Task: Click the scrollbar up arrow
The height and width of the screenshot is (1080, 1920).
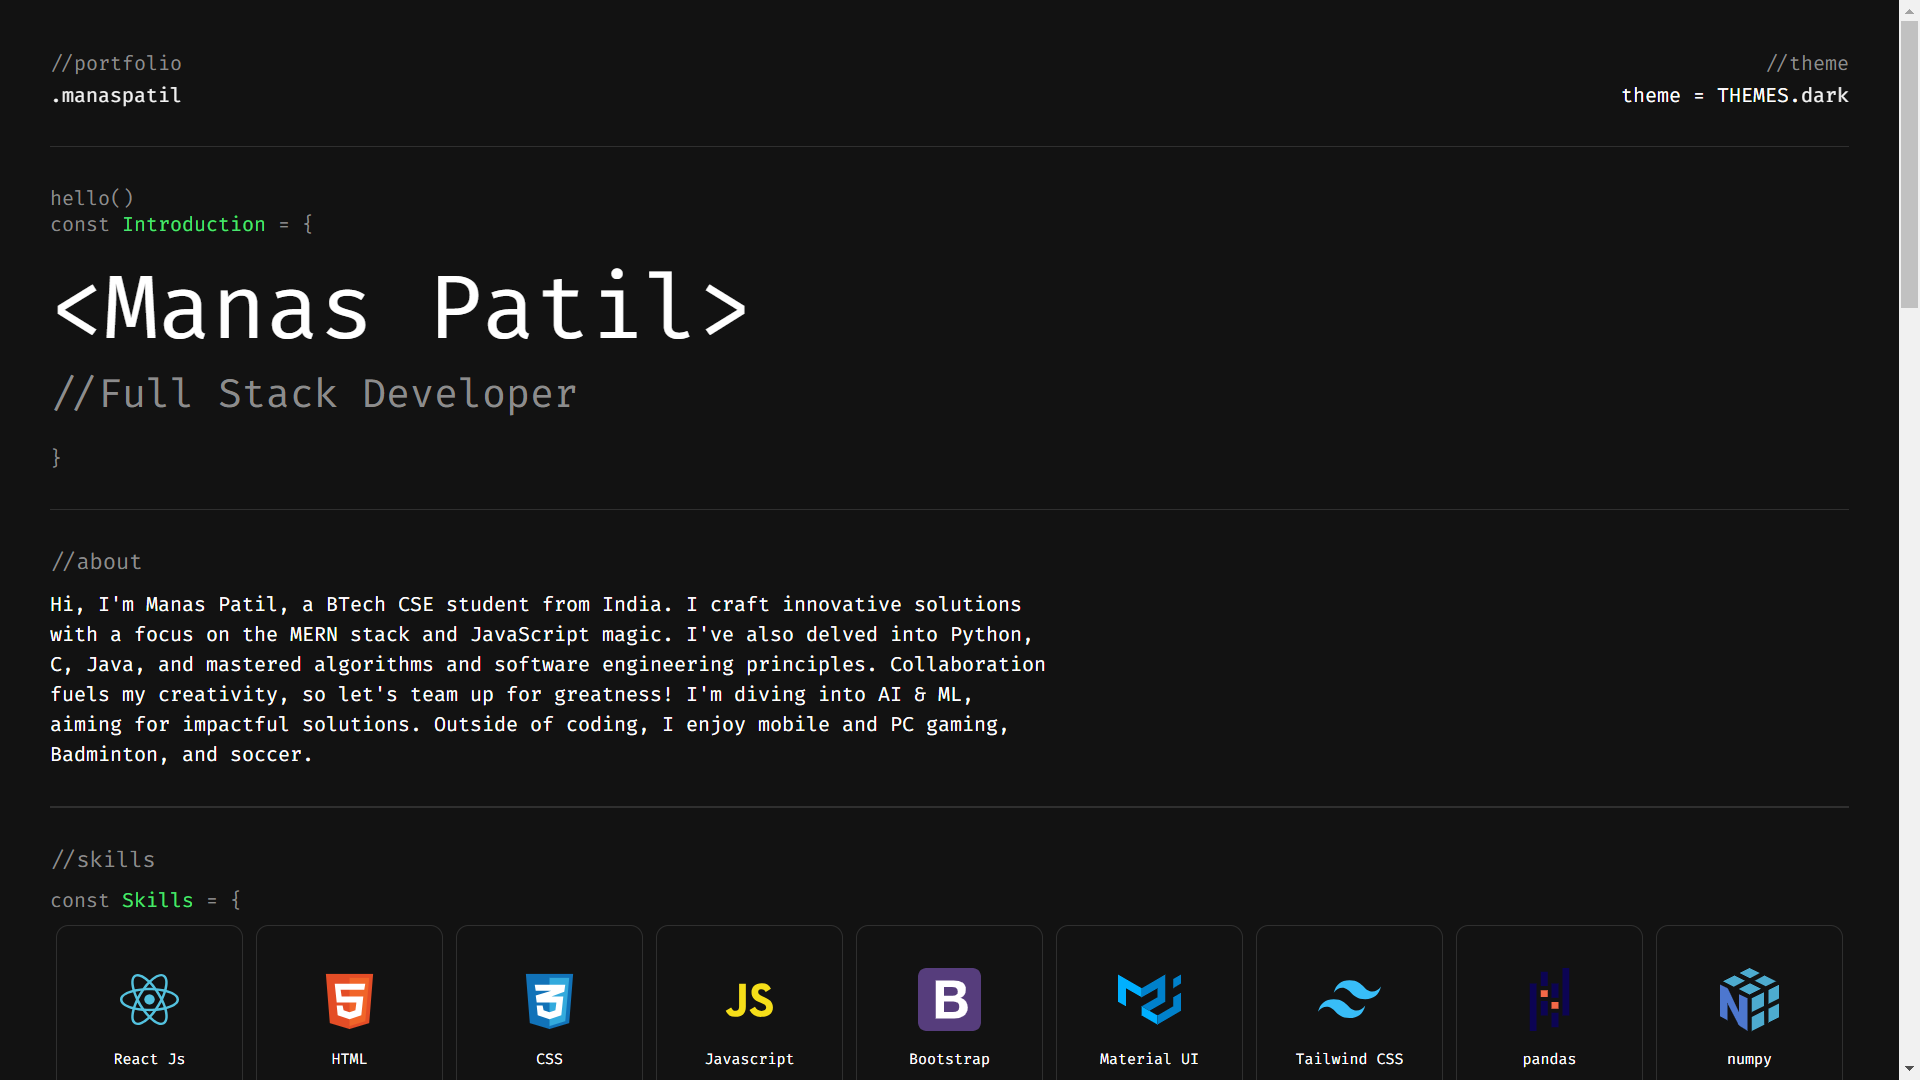Action: (1909, 9)
